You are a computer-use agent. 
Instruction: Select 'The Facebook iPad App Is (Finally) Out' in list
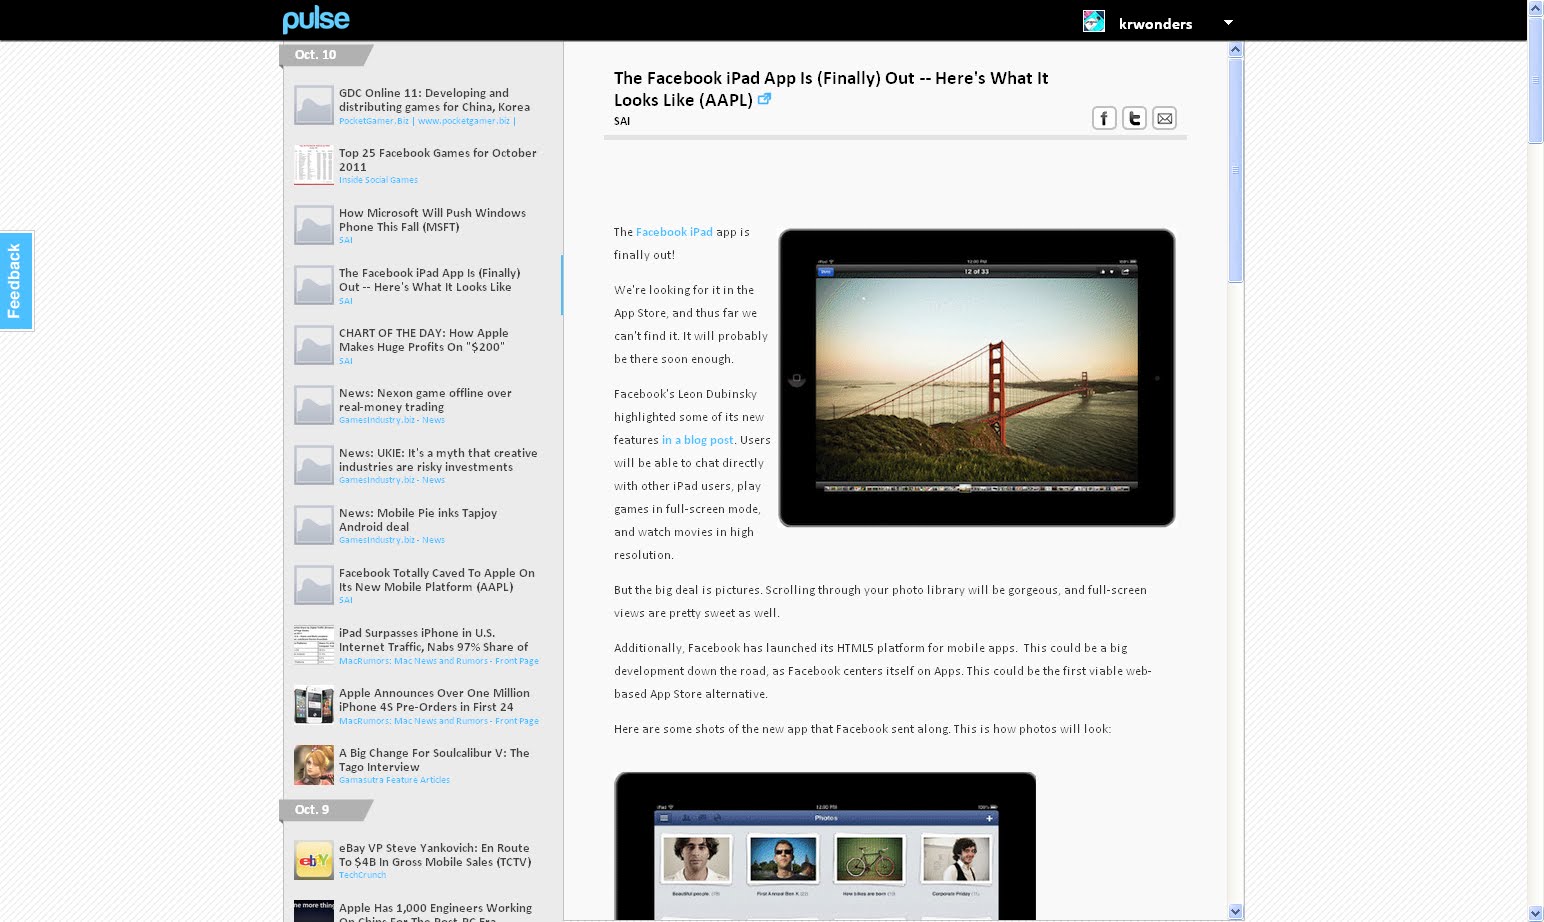click(x=429, y=280)
